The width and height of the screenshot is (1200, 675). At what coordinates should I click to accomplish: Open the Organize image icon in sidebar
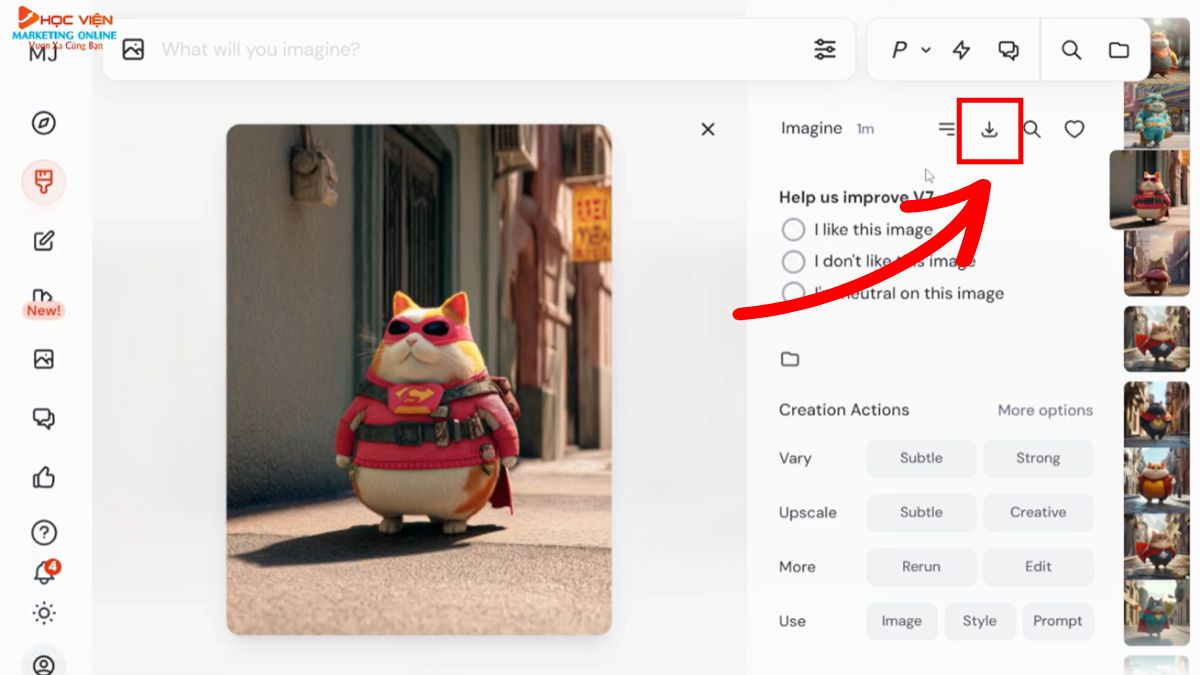click(44, 359)
